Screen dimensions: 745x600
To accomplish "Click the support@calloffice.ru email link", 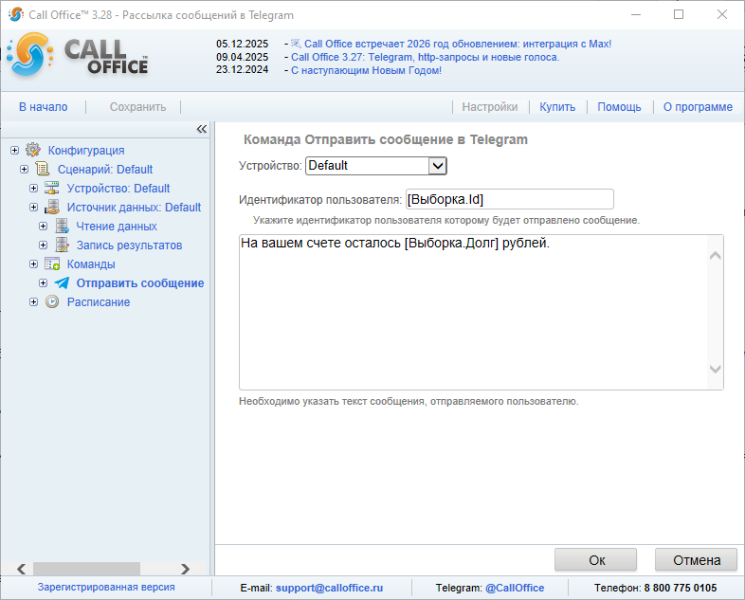I will click(x=329, y=588).
